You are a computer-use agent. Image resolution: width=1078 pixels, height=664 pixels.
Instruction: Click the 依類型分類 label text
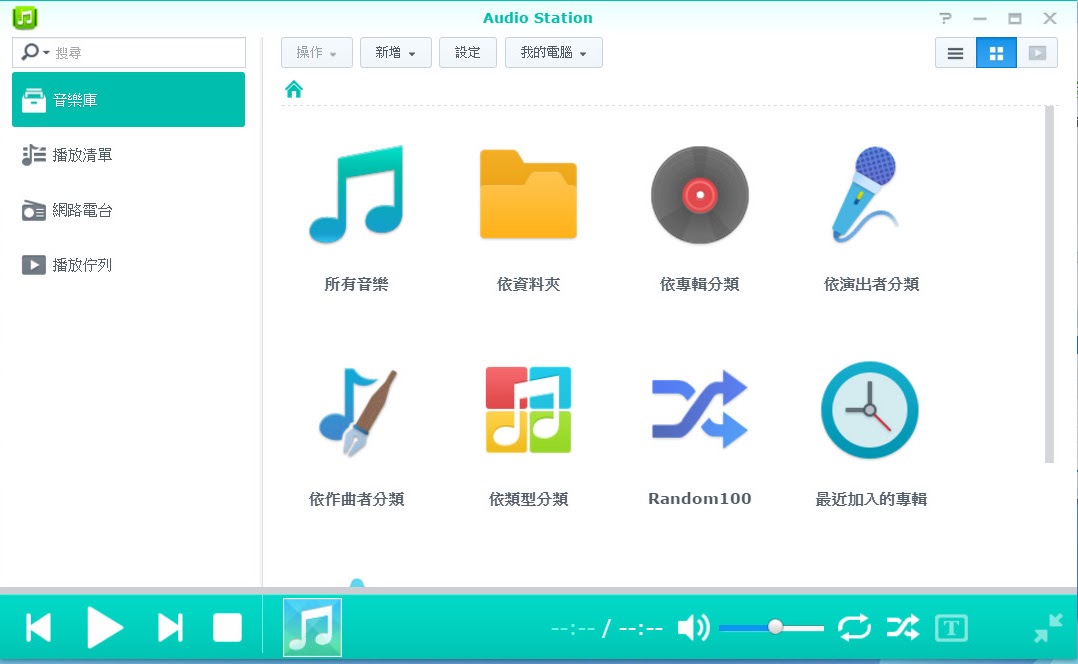[528, 498]
